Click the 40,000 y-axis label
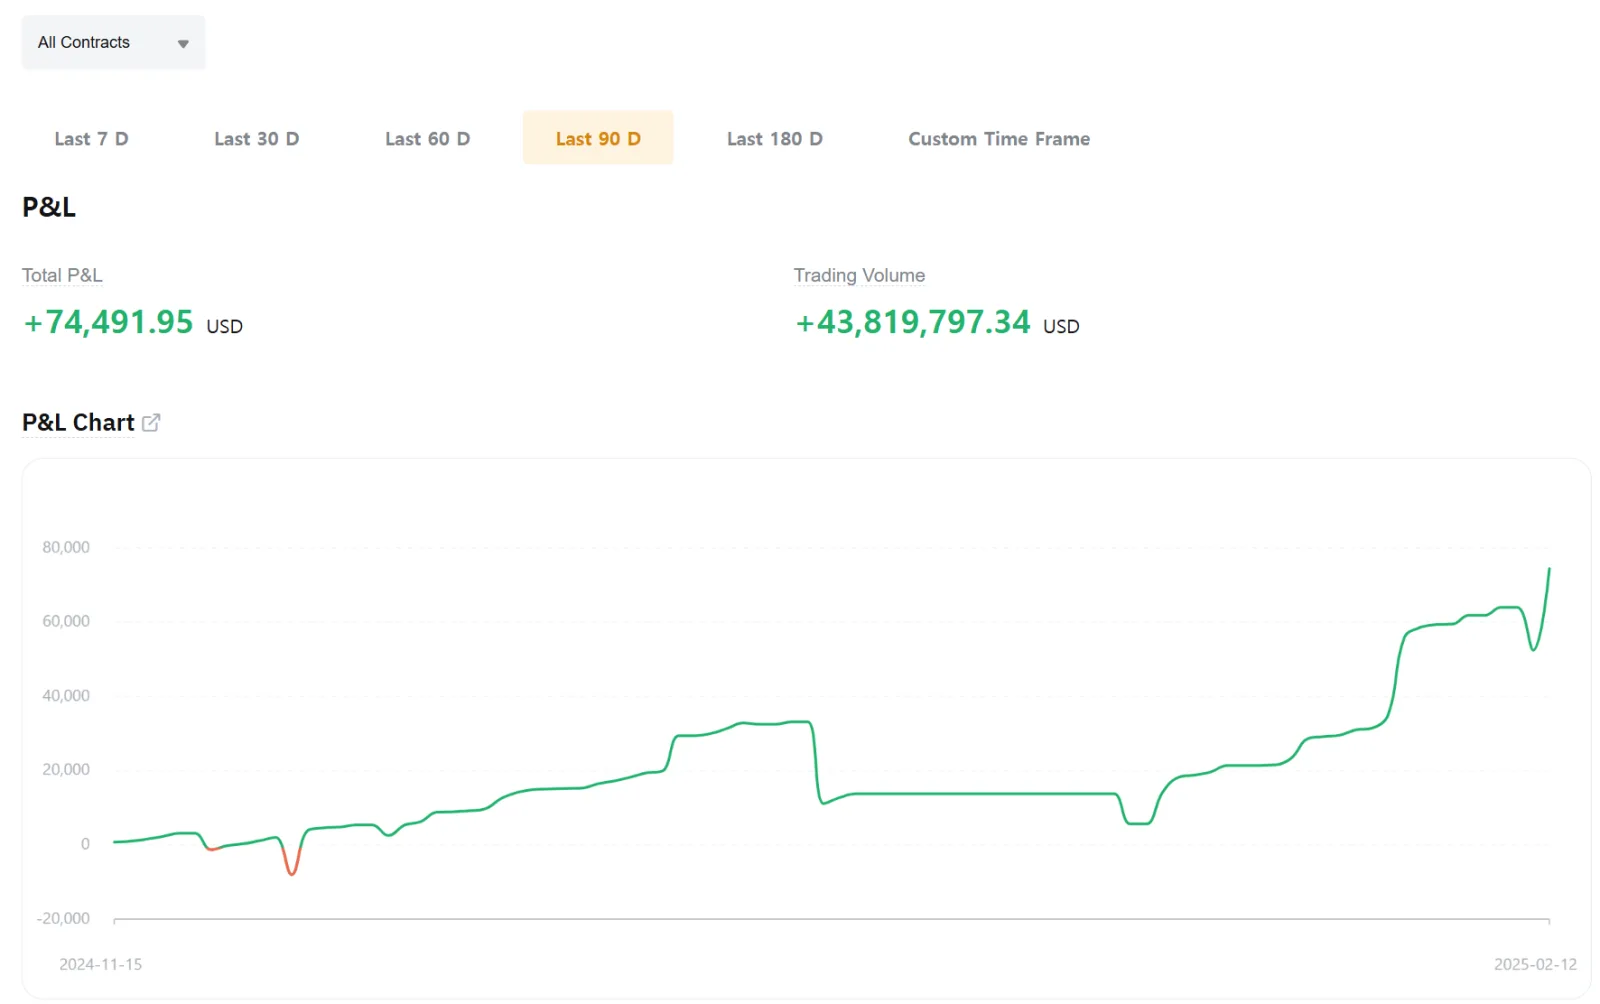 click(x=66, y=695)
